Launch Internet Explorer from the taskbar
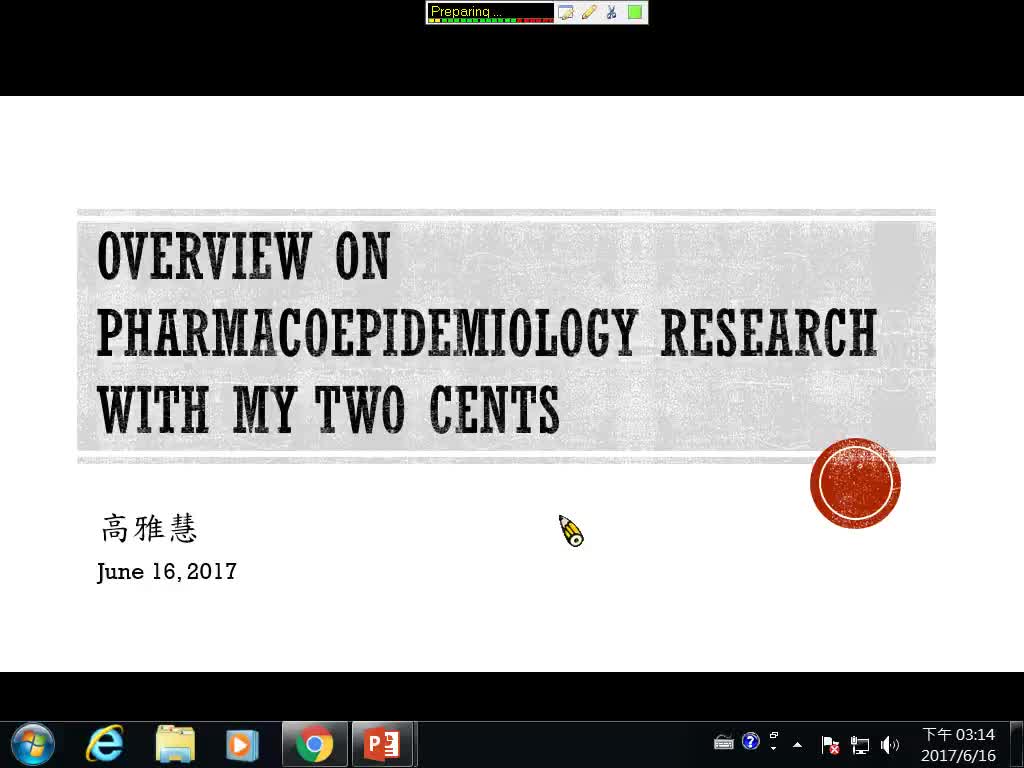The width and height of the screenshot is (1024, 768). [105, 744]
